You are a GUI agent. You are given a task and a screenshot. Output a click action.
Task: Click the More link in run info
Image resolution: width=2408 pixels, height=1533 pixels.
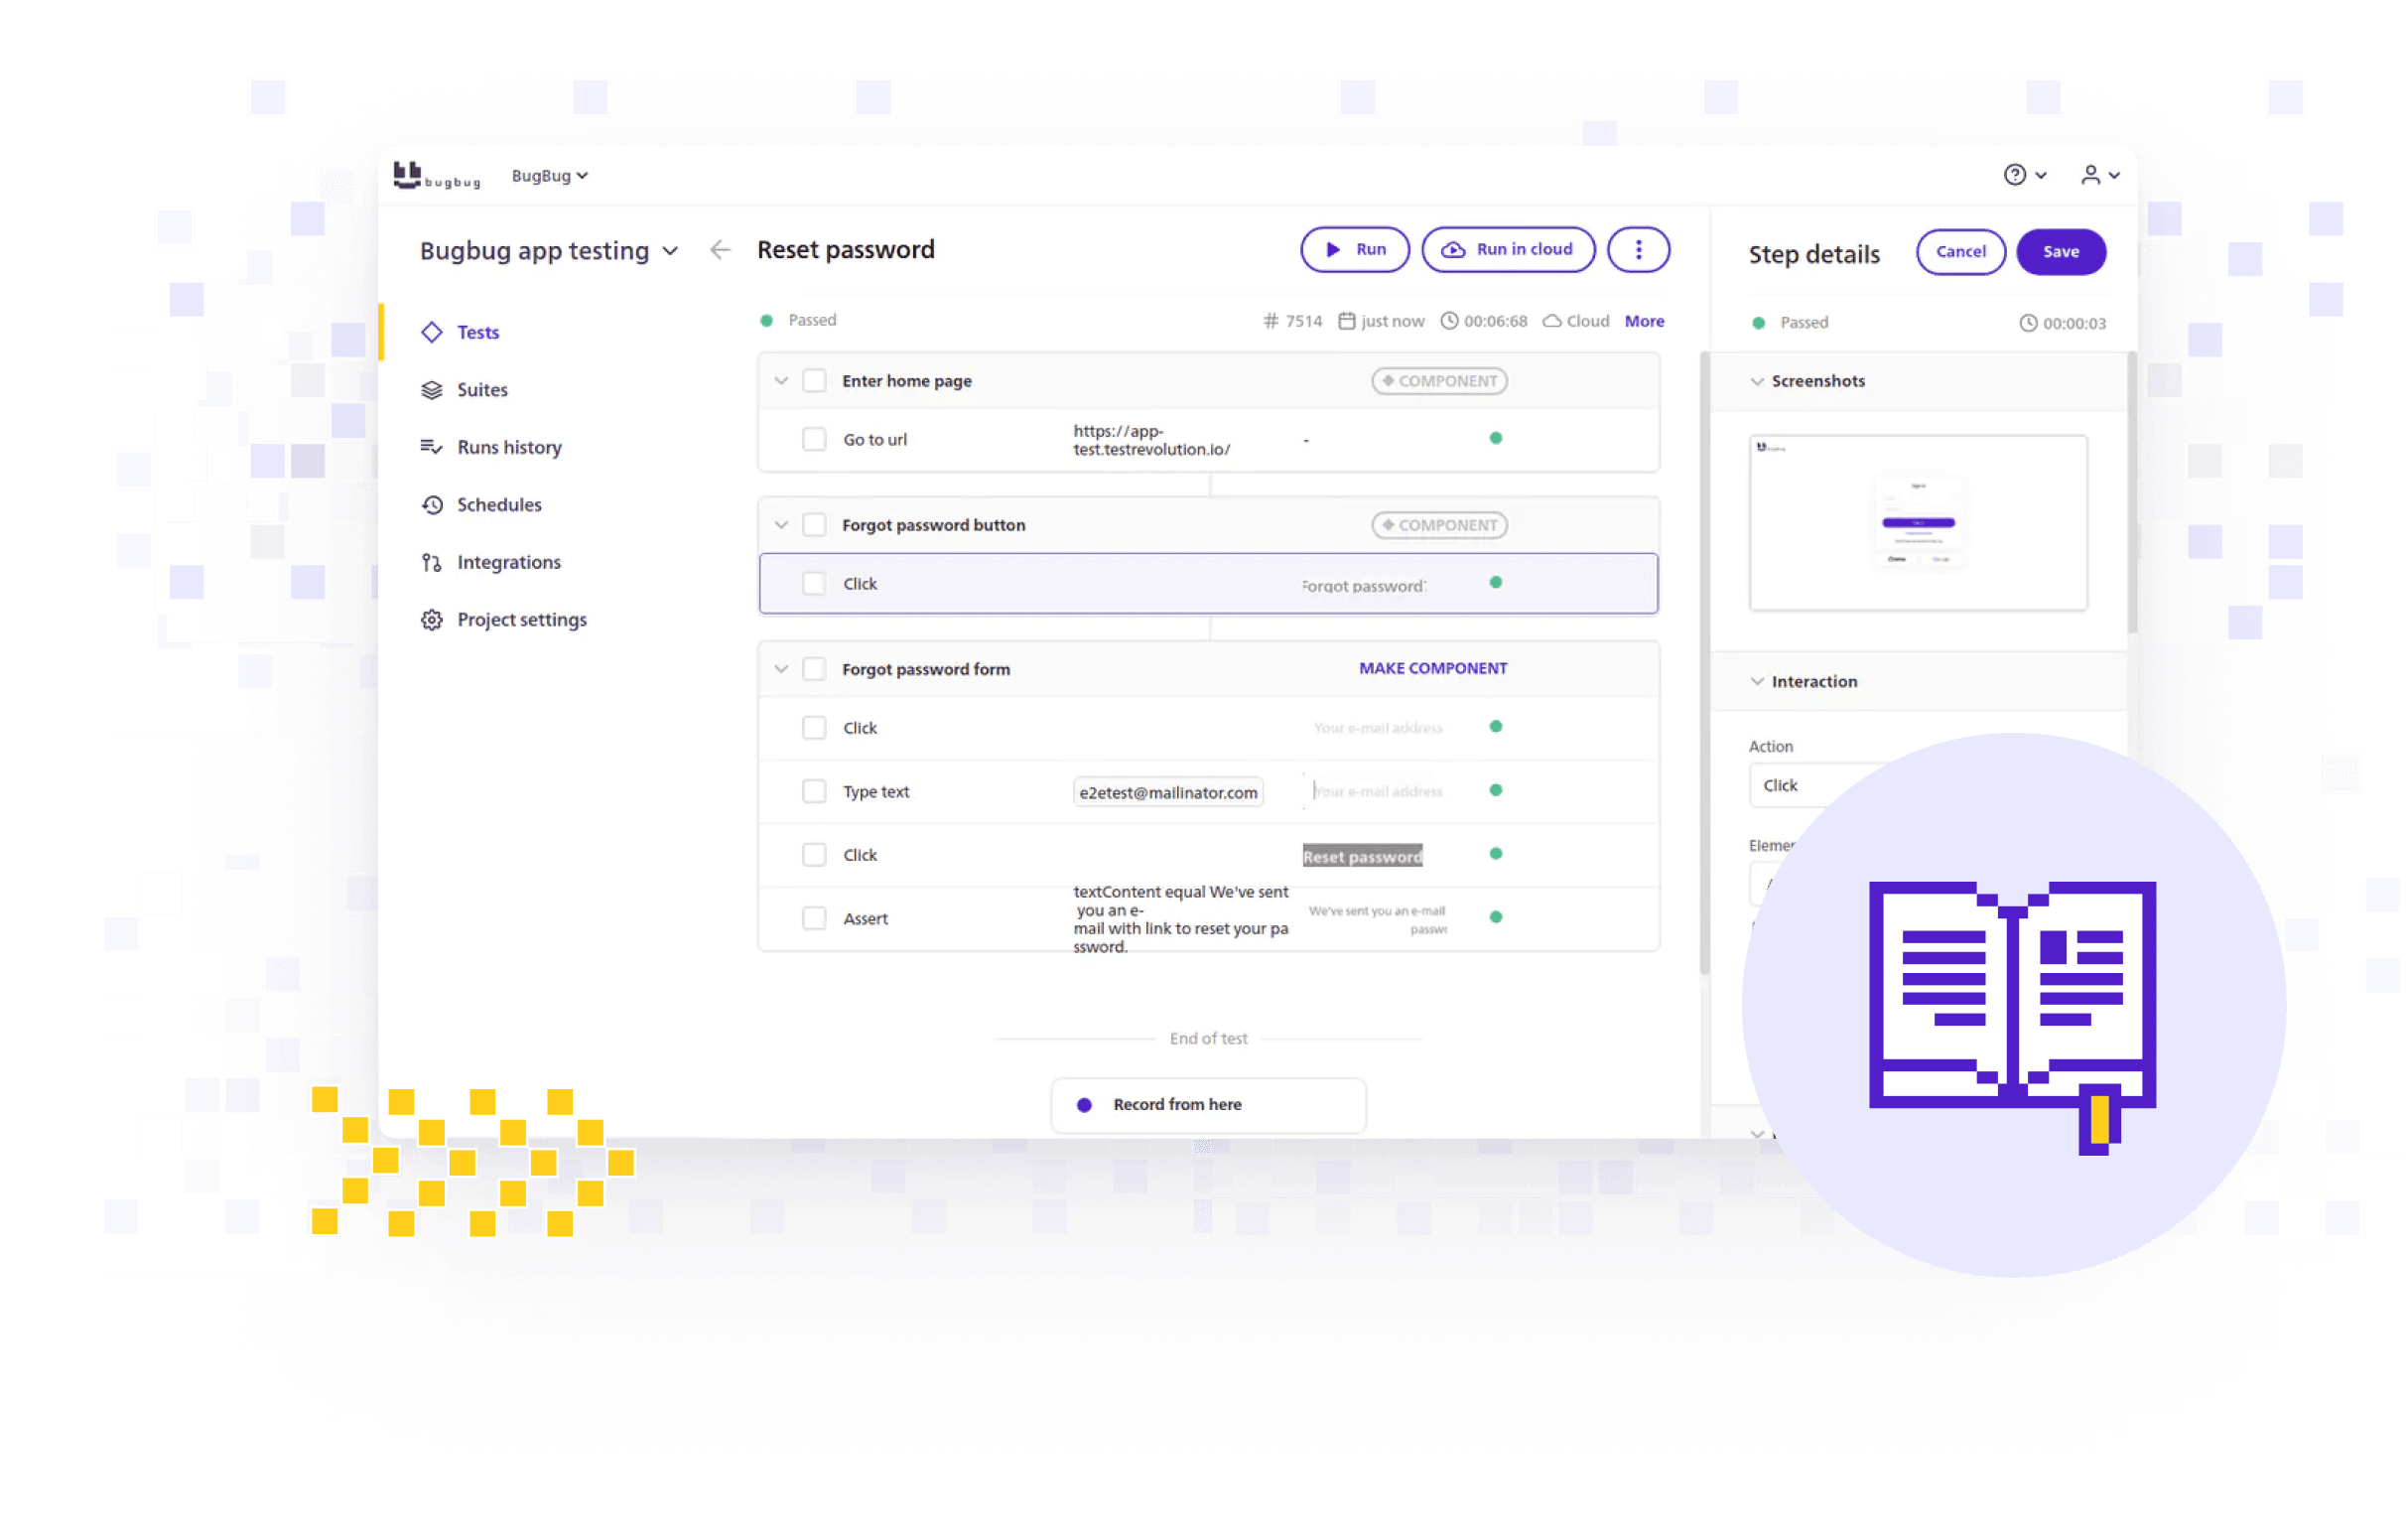(x=1644, y=321)
